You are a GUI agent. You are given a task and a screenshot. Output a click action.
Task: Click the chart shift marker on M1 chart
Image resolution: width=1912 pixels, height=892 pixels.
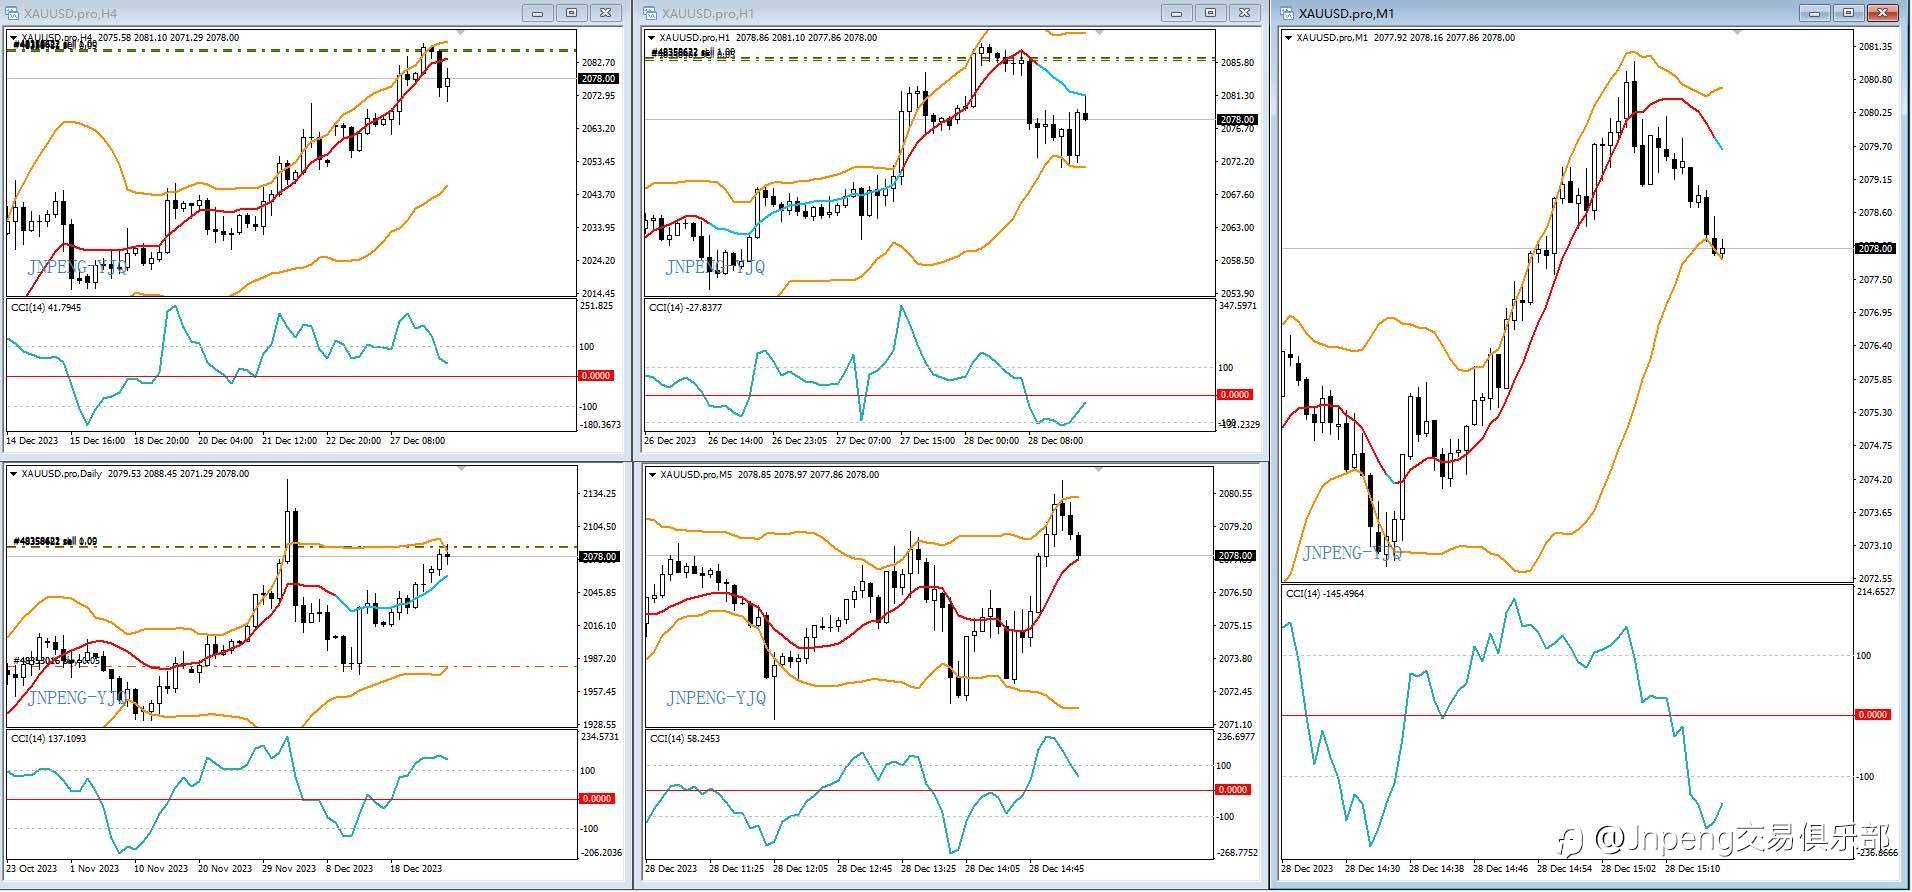[1737, 34]
